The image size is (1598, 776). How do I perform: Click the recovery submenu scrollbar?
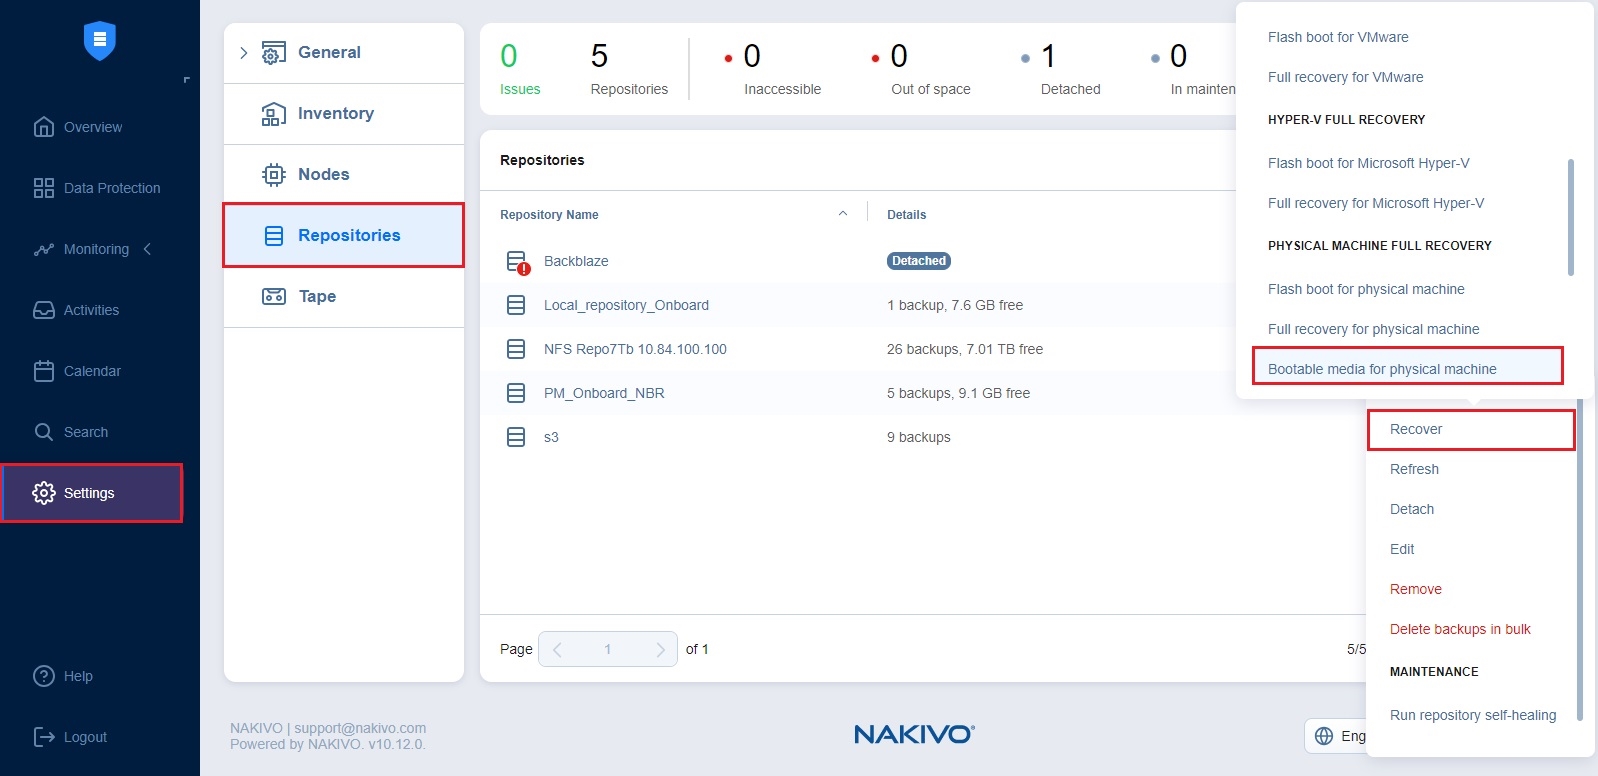coord(1570,217)
